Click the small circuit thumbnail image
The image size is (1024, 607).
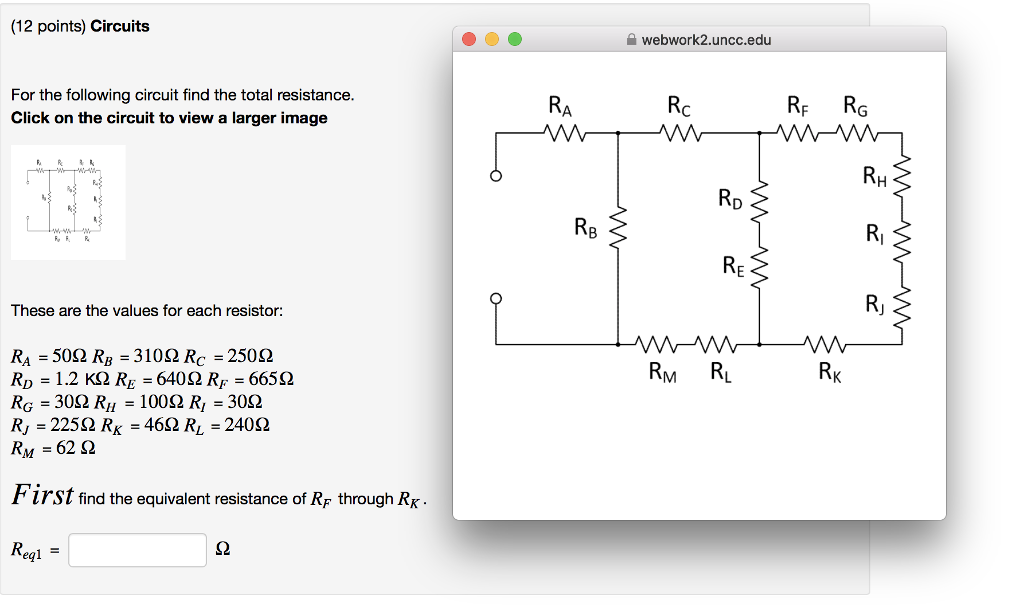tap(67, 201)
